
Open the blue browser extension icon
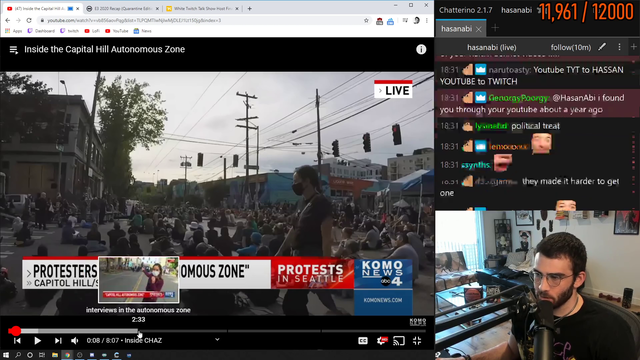[x=390, y=21]
